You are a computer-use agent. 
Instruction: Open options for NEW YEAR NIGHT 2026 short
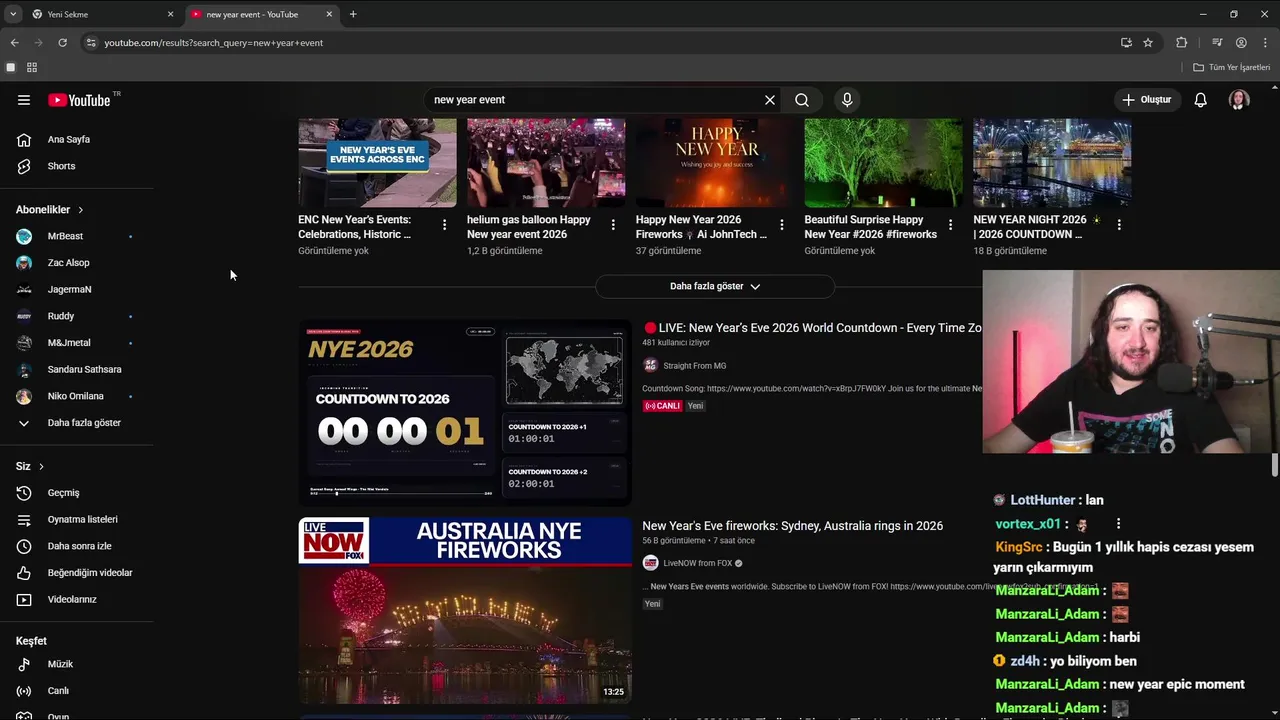click(1119, 225)
